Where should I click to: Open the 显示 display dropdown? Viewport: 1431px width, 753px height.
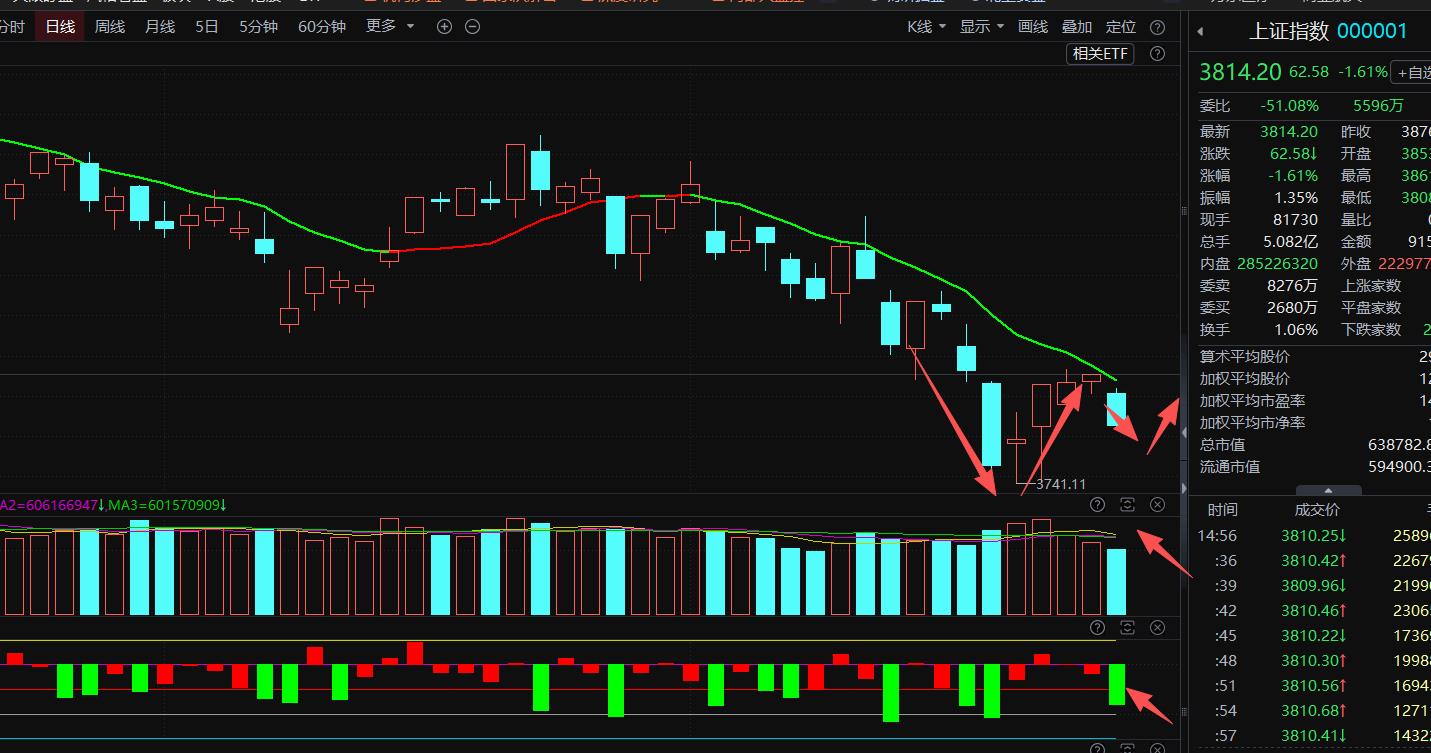[982, 27]
